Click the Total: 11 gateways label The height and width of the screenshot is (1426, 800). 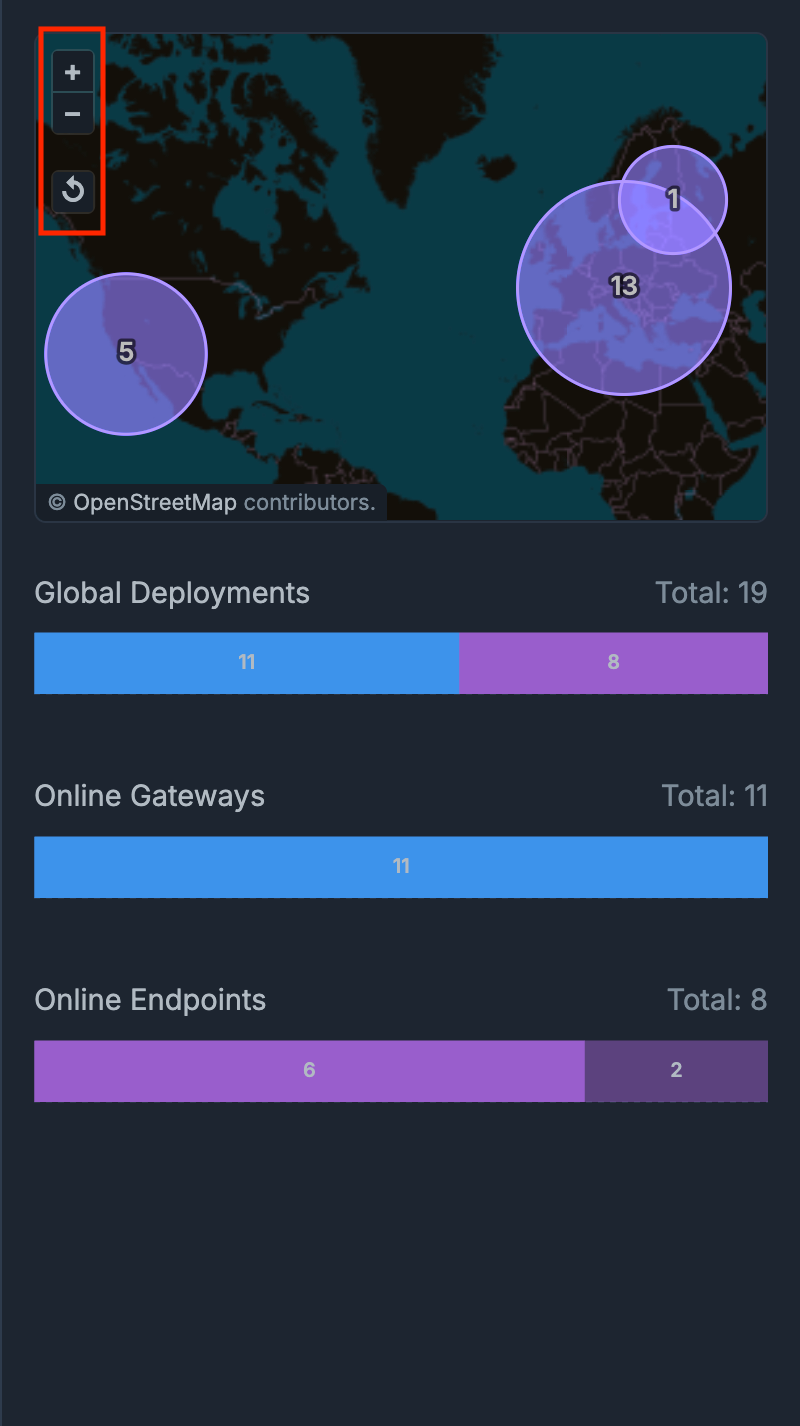[714, 797]
